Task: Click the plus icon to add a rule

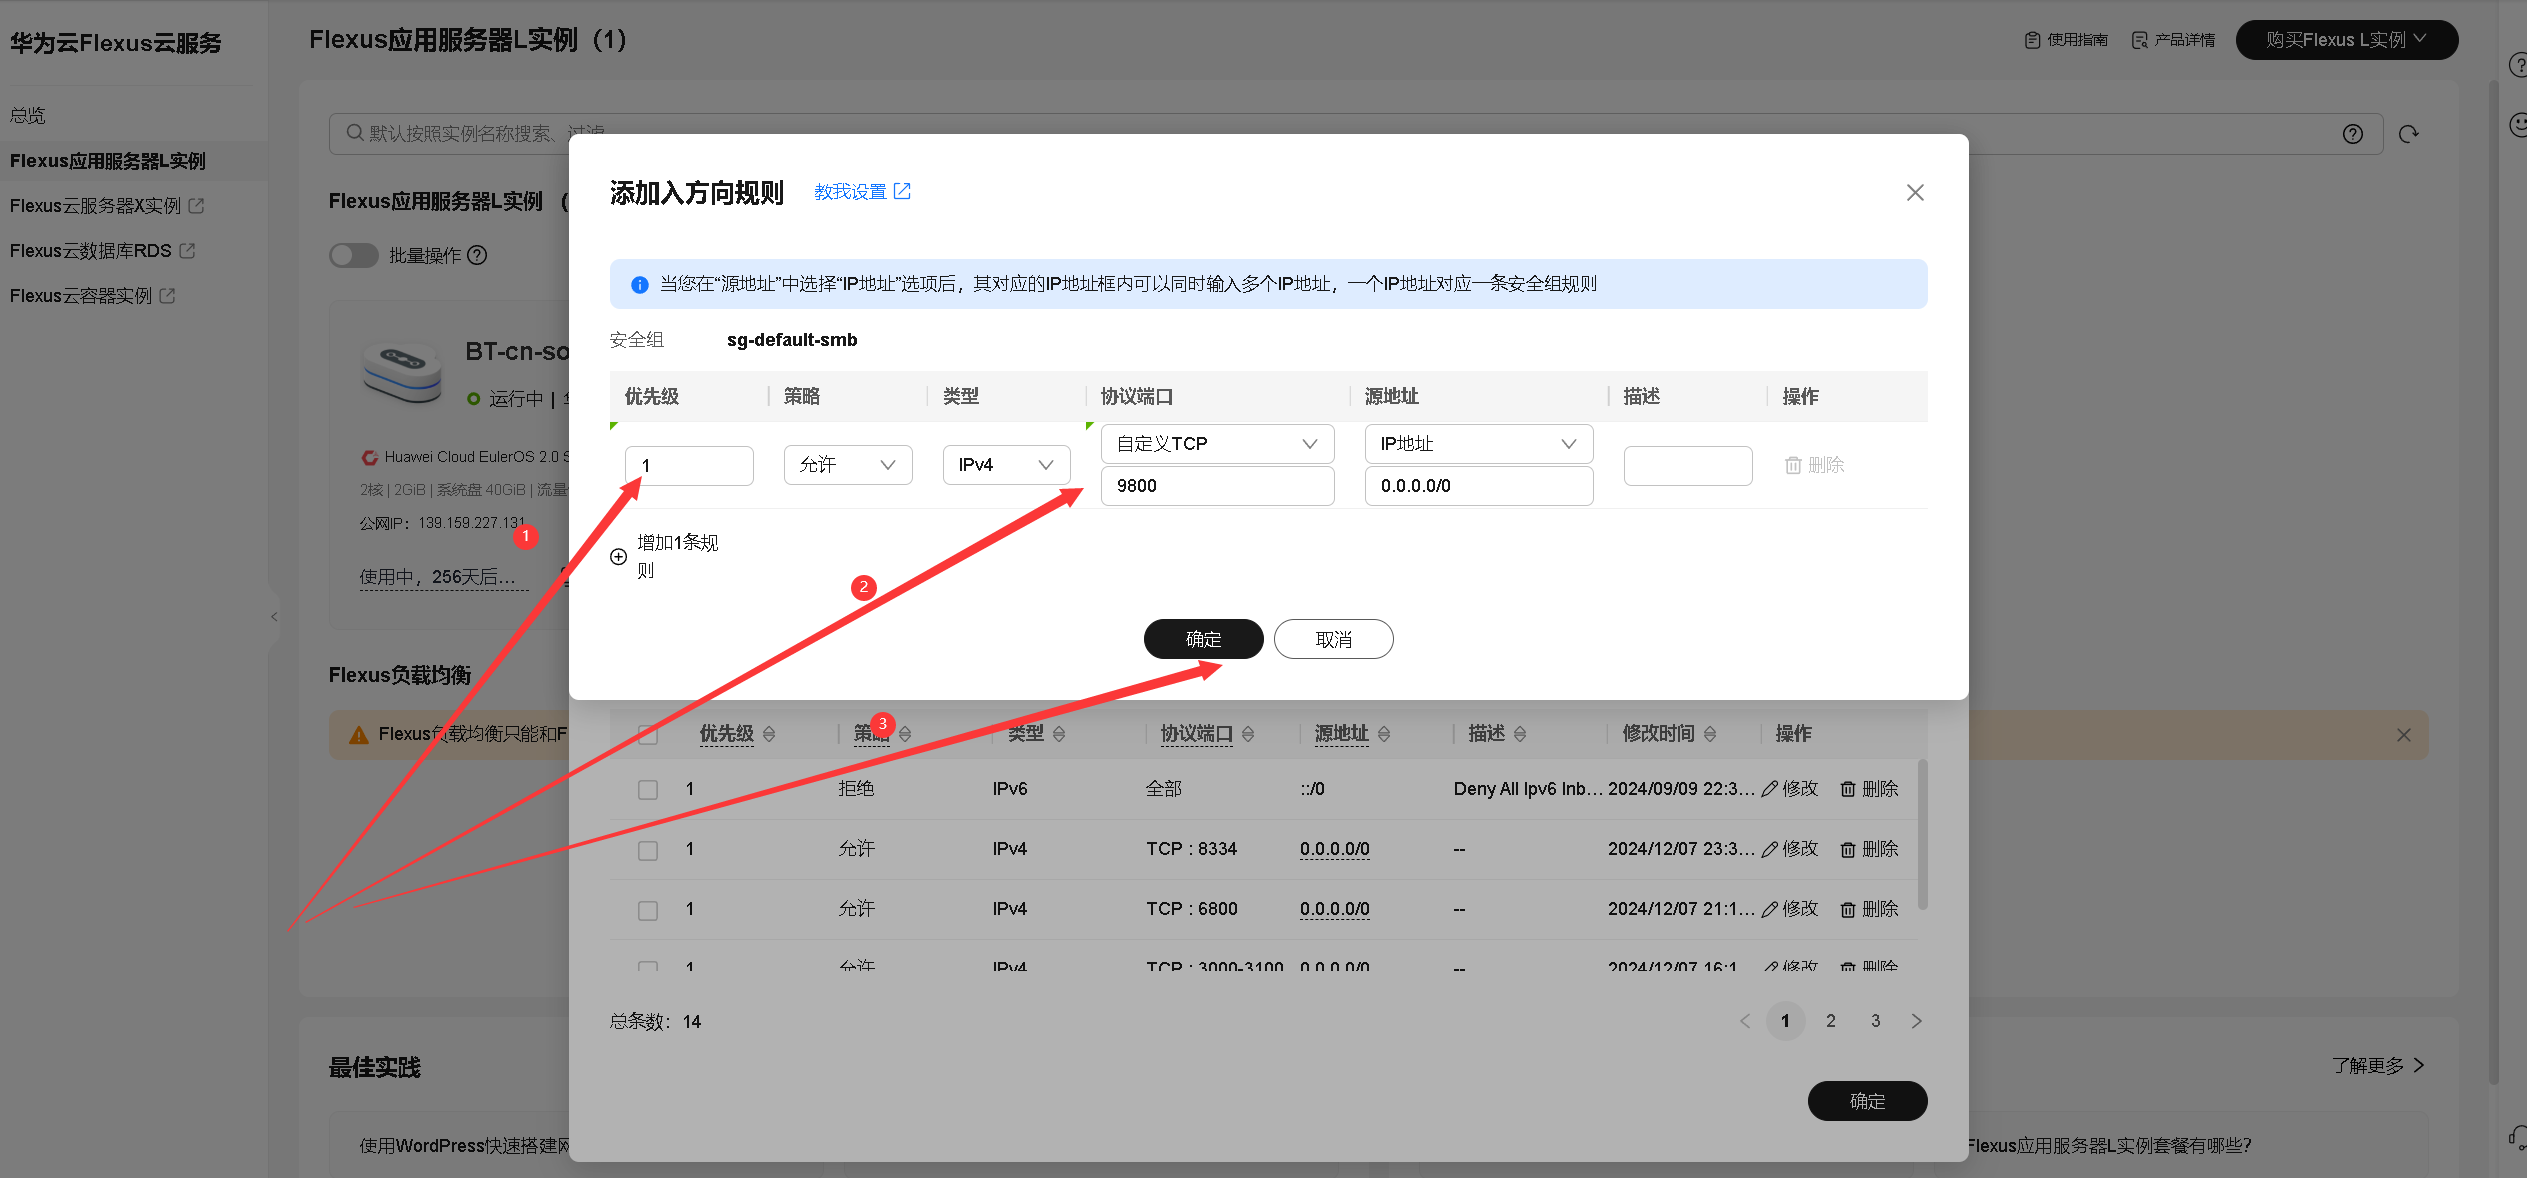Action: [x=619, y=557]
